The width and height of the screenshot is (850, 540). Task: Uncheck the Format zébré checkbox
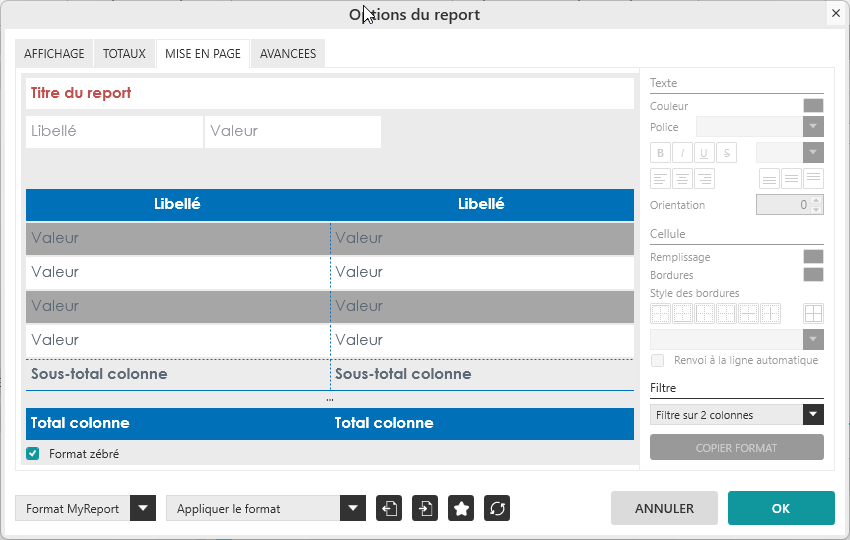(x=33, y=454)
